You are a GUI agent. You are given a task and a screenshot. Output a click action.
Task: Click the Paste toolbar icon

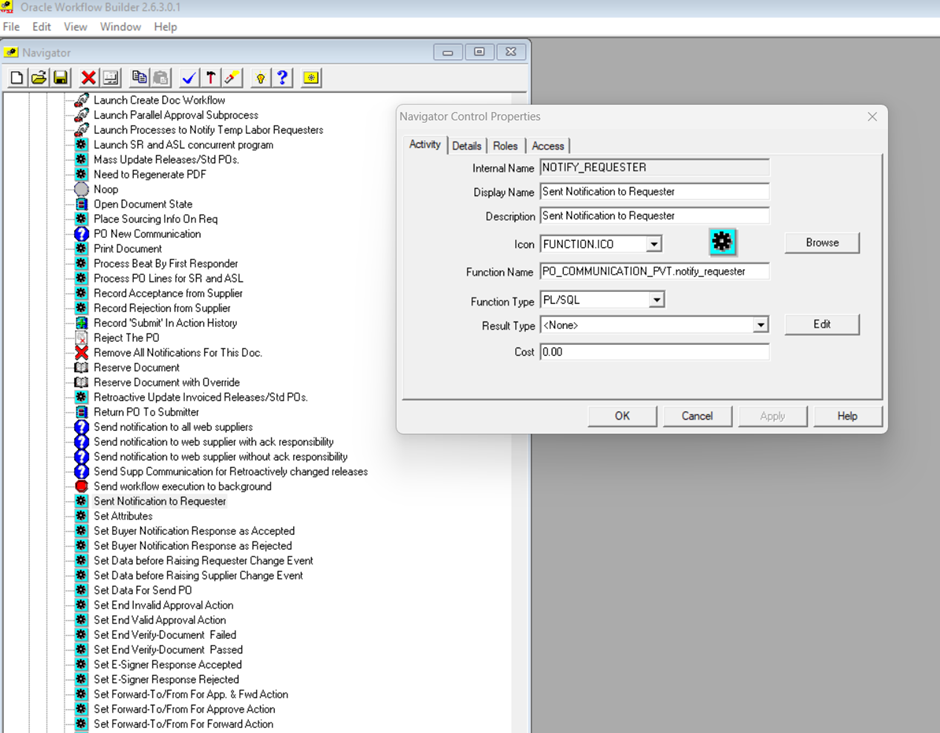[x=161, y=78]
